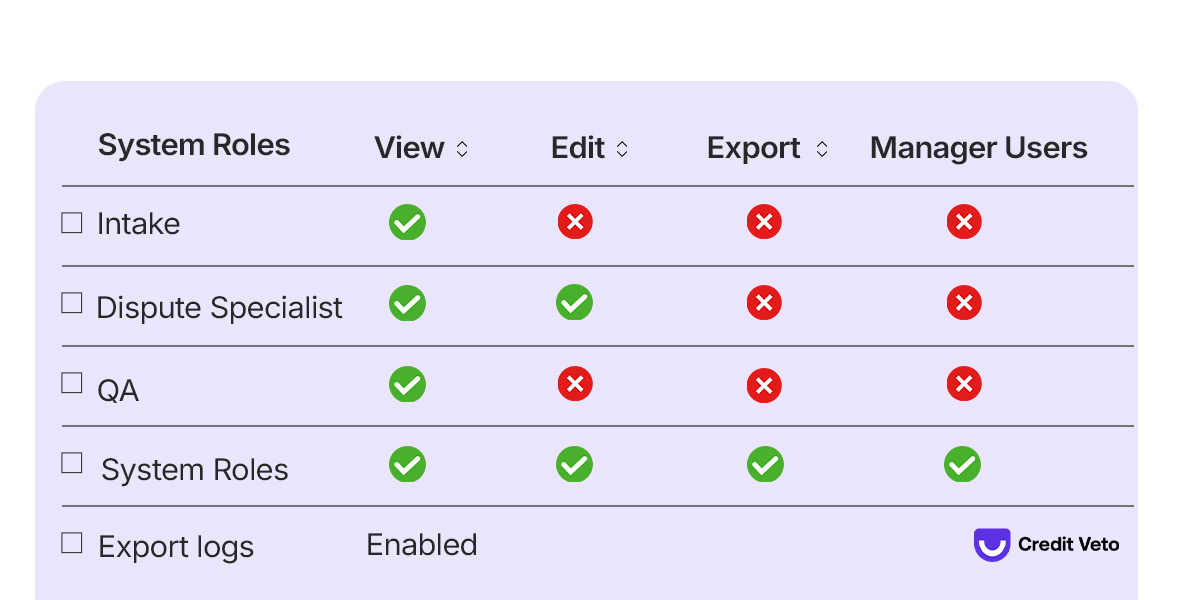
Task: Click the Credit Veto brand text
Action: pos(1068,544)
